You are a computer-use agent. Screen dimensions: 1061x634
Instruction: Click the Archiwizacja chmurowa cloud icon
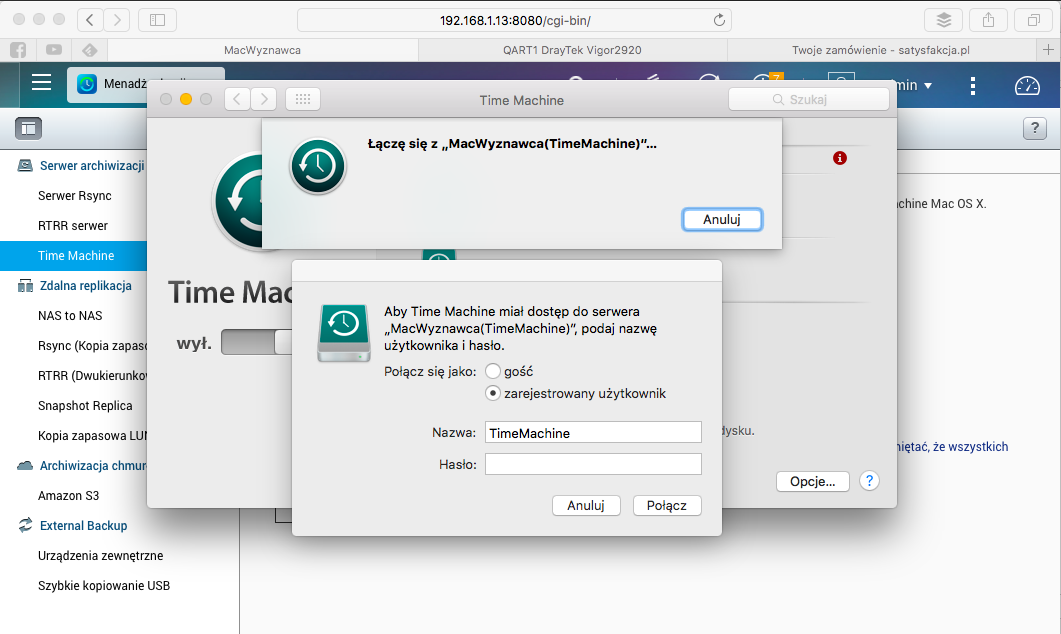[25, 466]
